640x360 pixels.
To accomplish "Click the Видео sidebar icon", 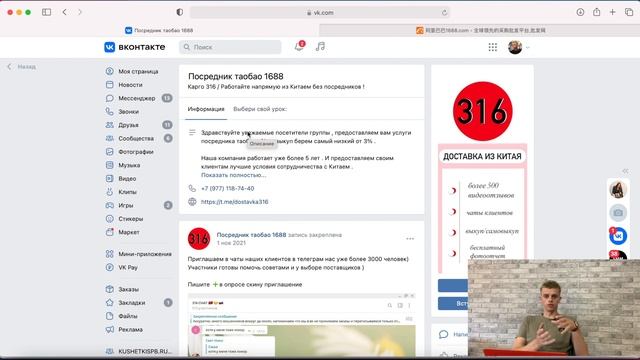I will [109, 178].
